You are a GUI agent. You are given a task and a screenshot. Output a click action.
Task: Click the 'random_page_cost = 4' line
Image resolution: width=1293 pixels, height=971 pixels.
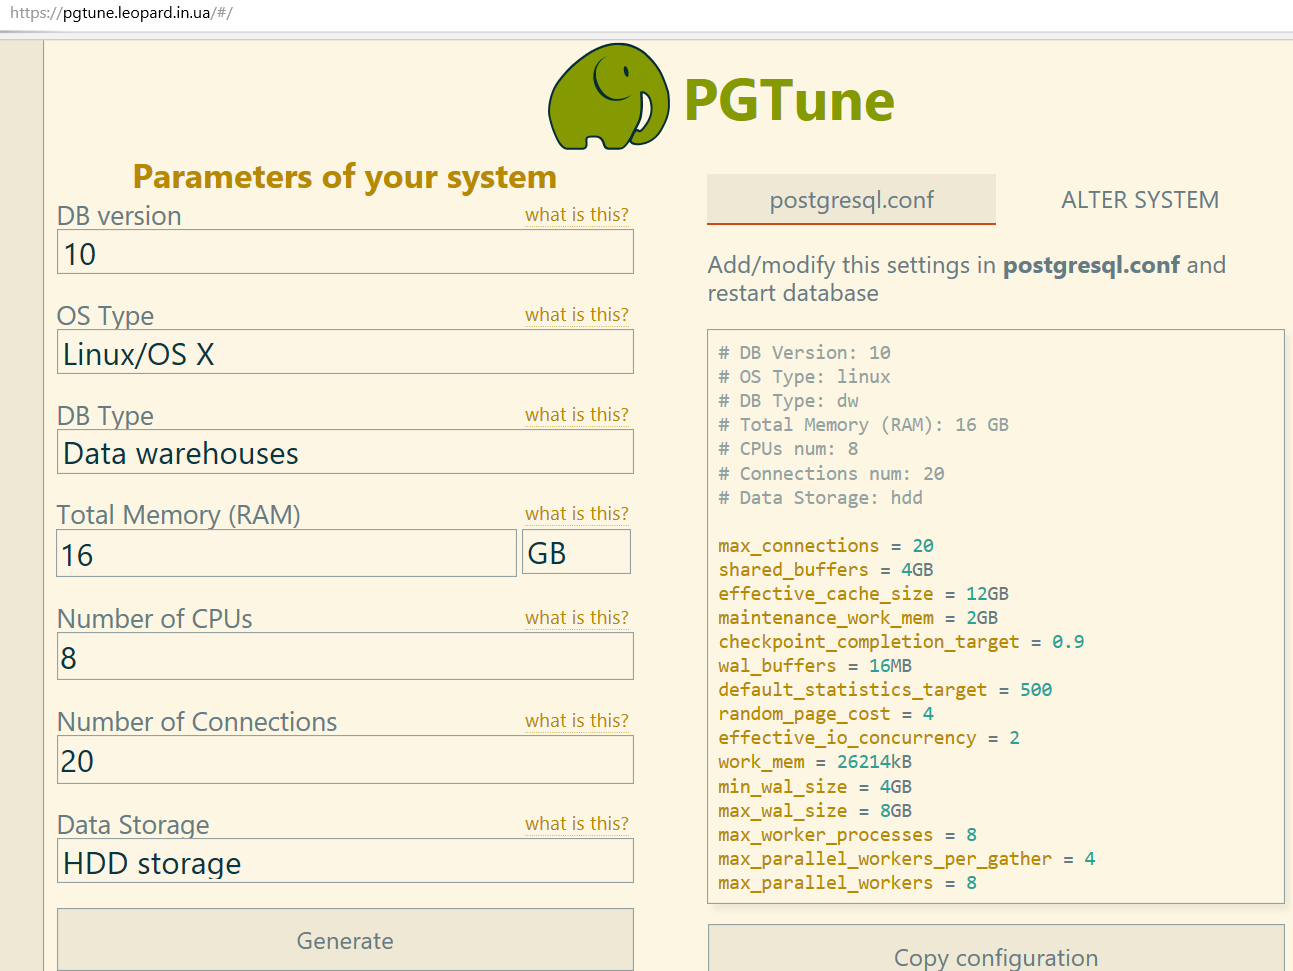[x=826, y=714]
